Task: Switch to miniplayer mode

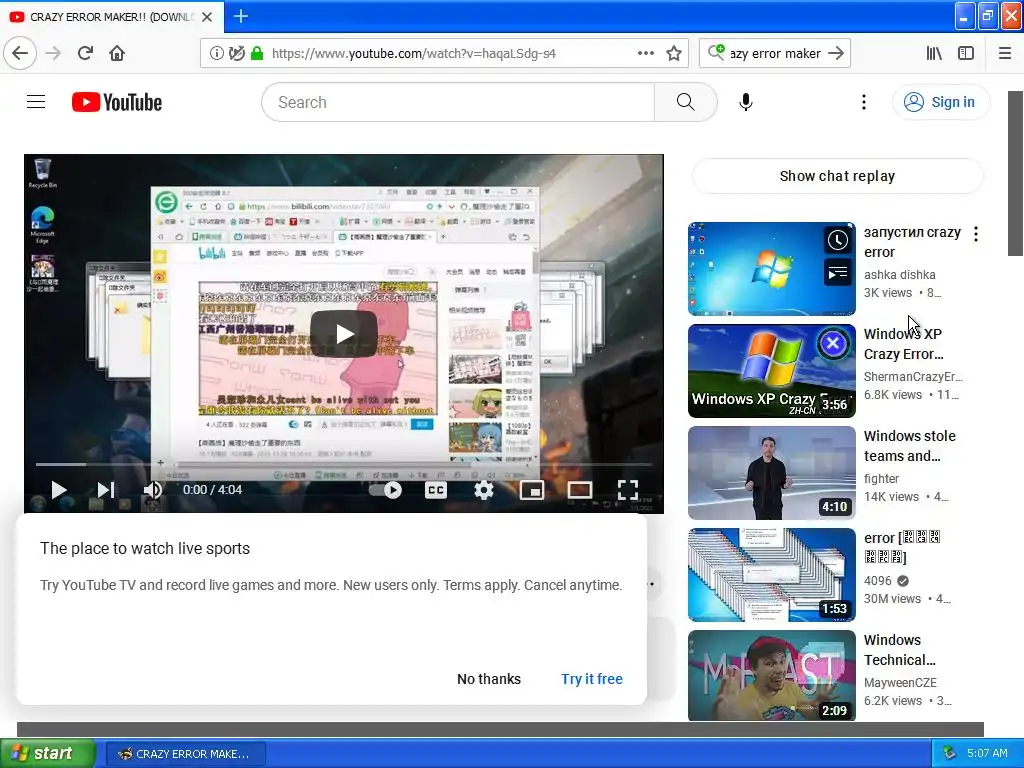Action: (532, 490)
